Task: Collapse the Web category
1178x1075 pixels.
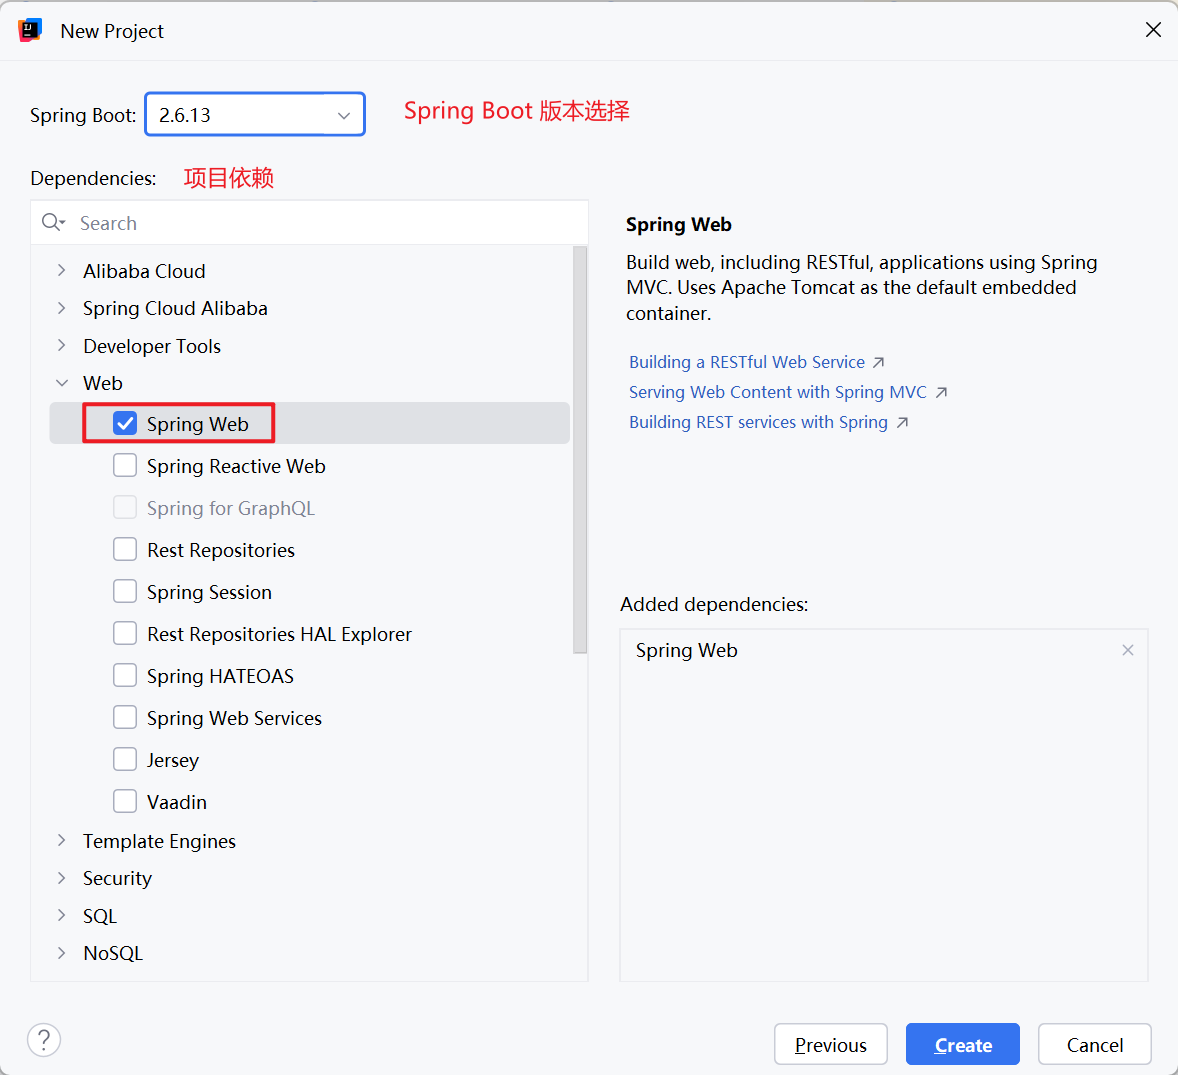Action: [x=62, y=383]
